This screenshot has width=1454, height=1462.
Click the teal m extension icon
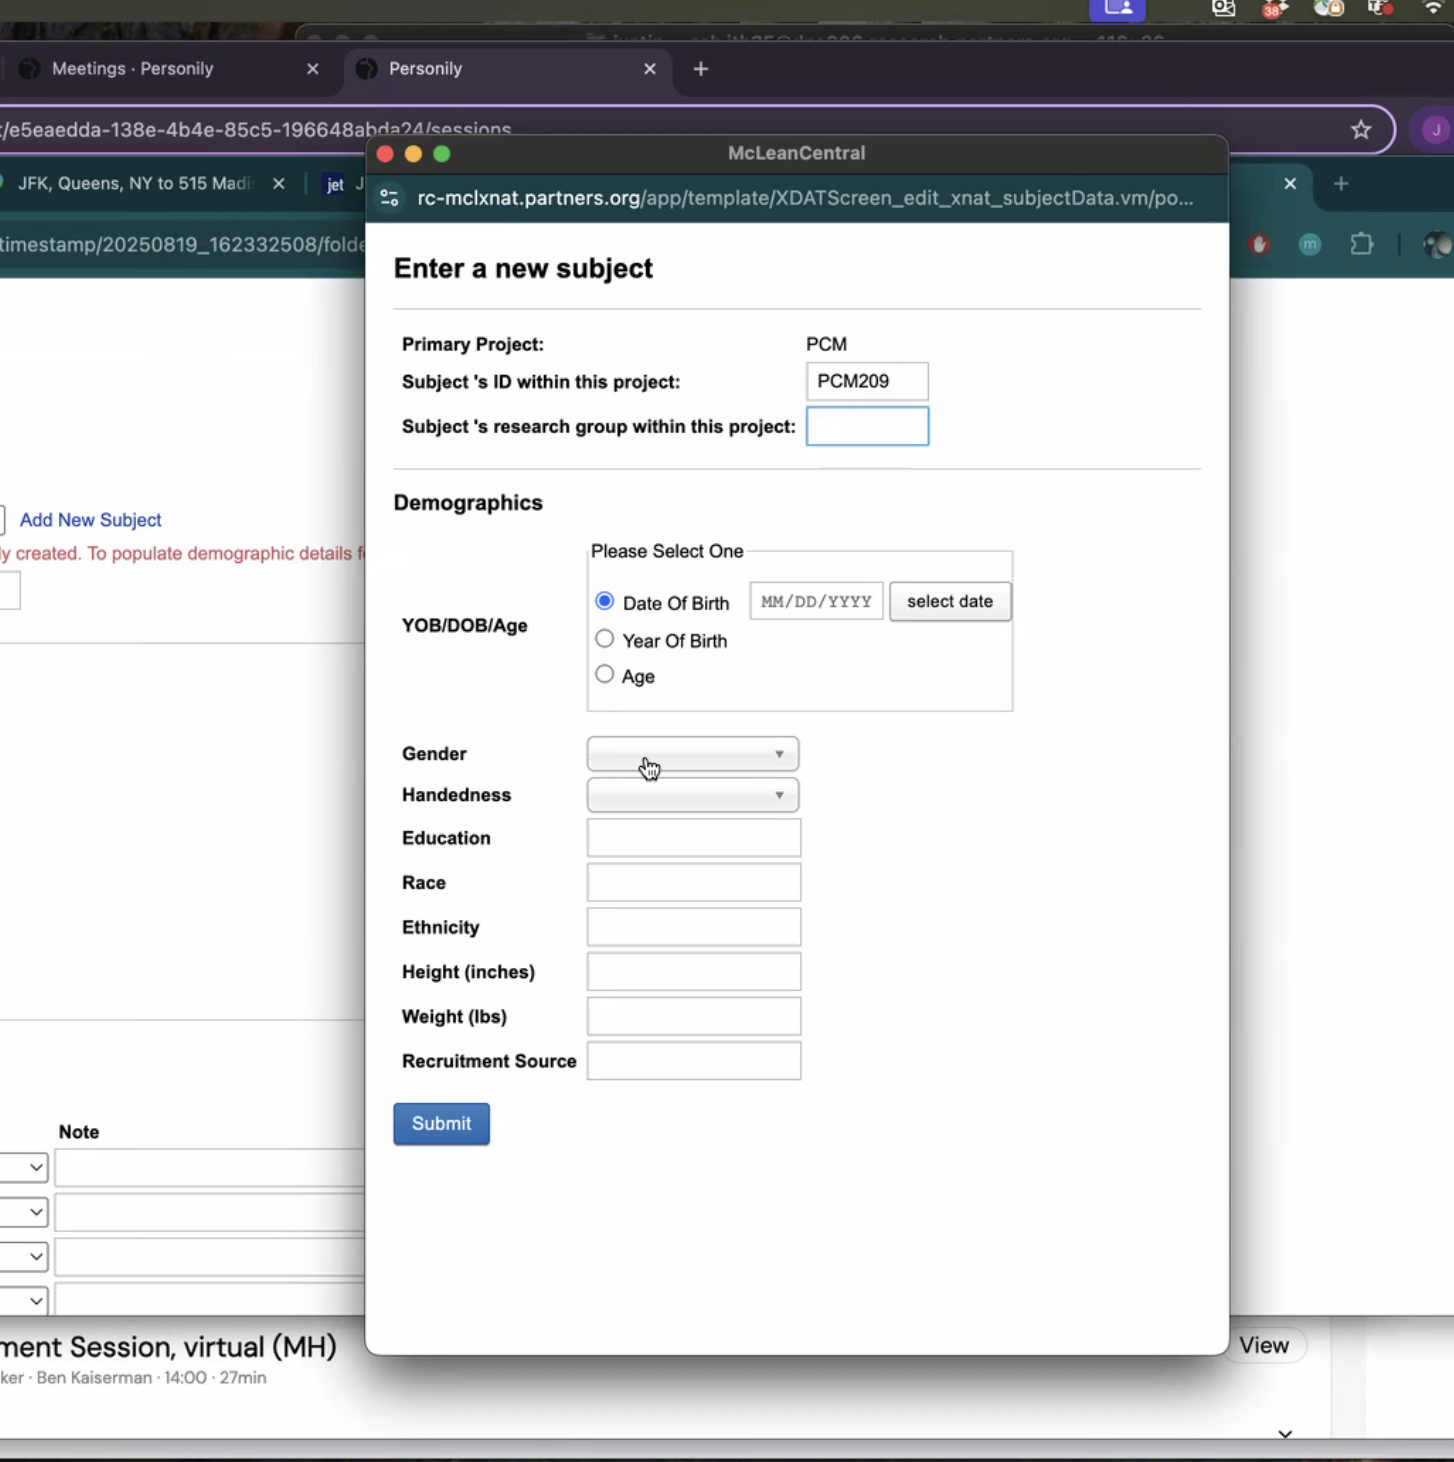pos(1310,244)
